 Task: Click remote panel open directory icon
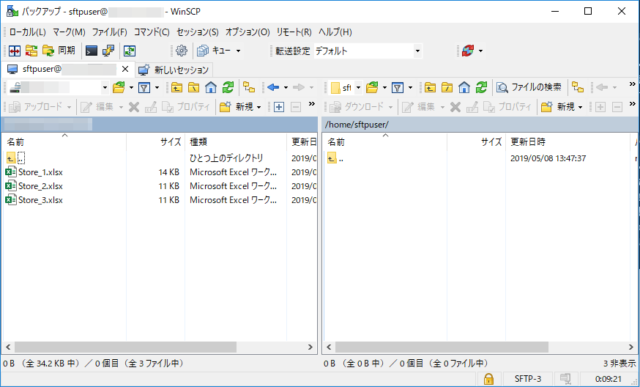tap(372, 87)
